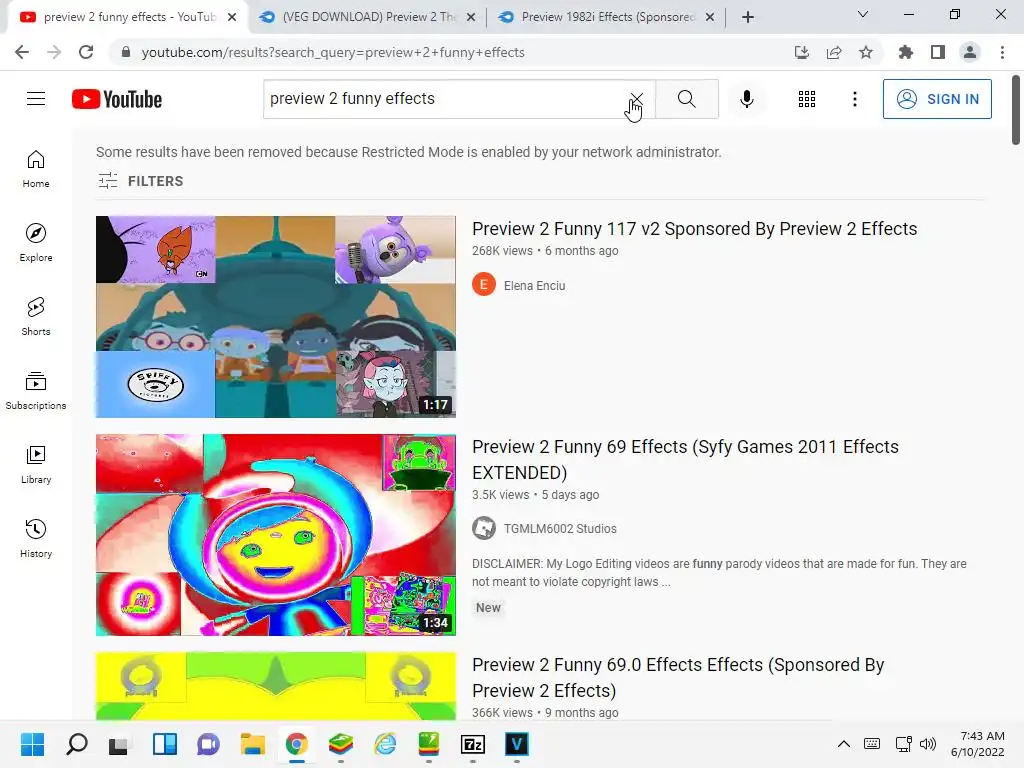Open YouTube settings three-dot menu
This screenshot has height=768, width=1024.
[854, 99]
